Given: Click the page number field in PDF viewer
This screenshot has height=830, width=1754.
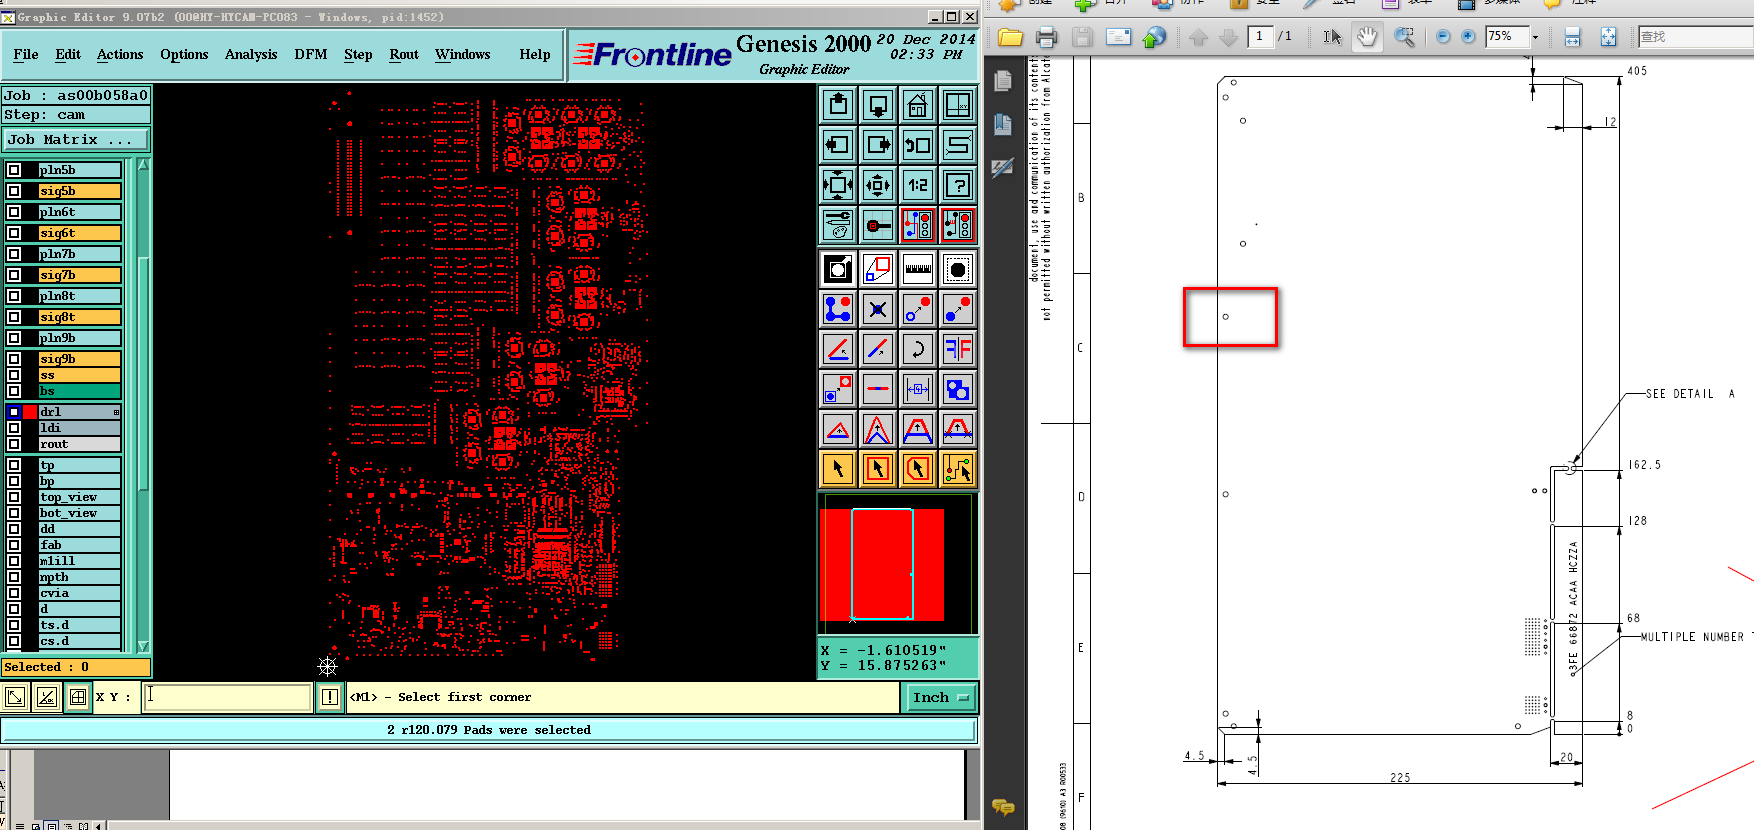Looking at the screenshot, I should point(1259,37).
